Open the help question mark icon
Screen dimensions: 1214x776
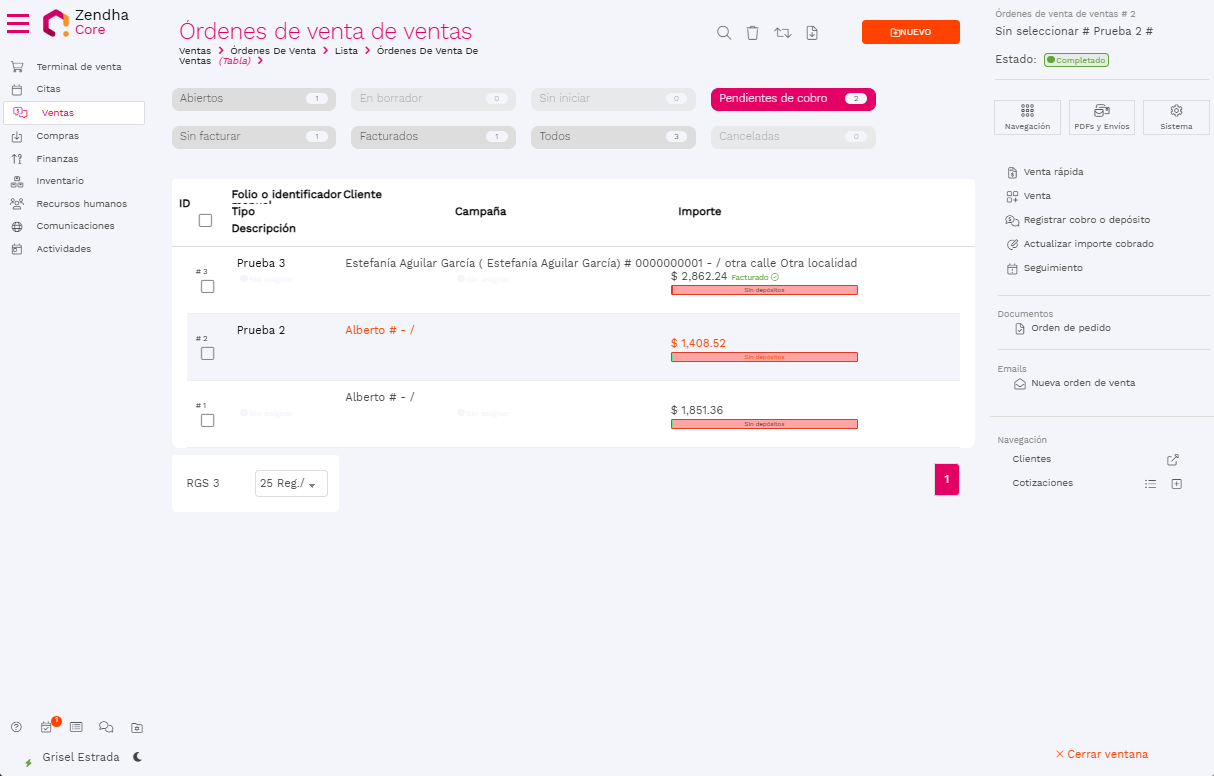point(16,727)
